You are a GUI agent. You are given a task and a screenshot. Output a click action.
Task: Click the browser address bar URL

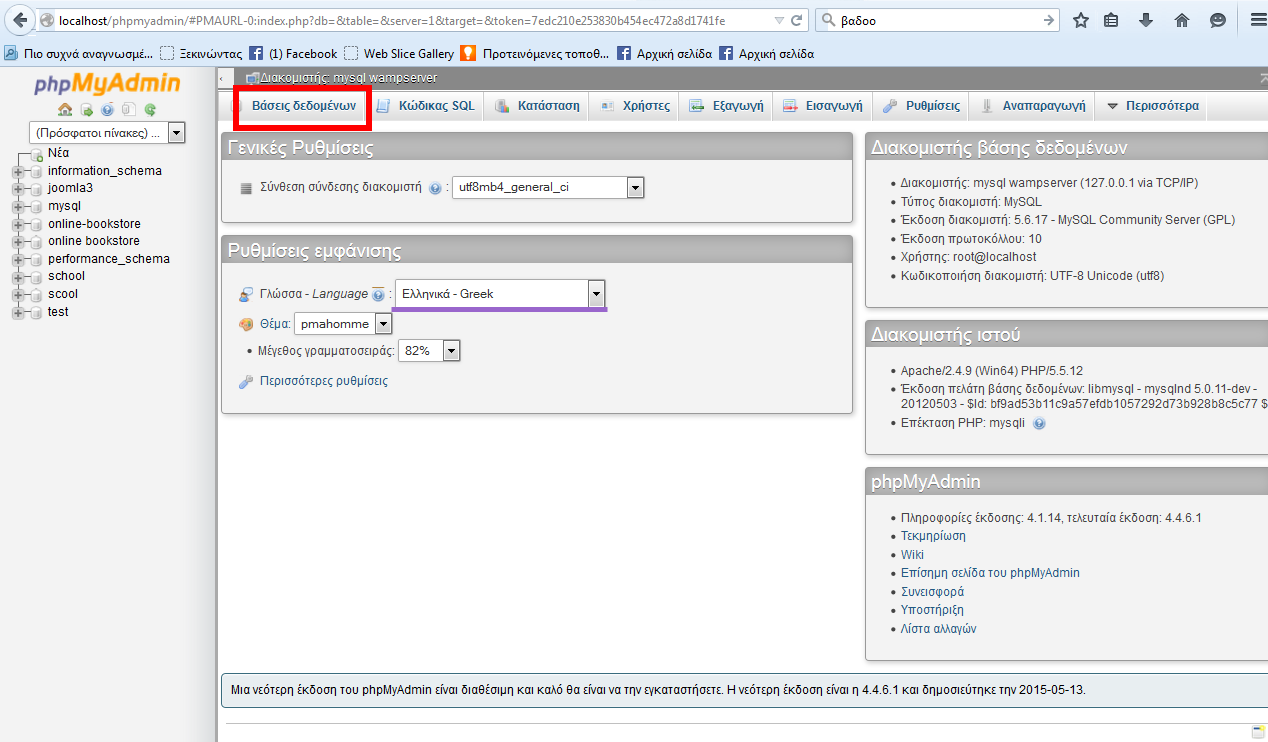pyautogui.click(x=392, y=20)
